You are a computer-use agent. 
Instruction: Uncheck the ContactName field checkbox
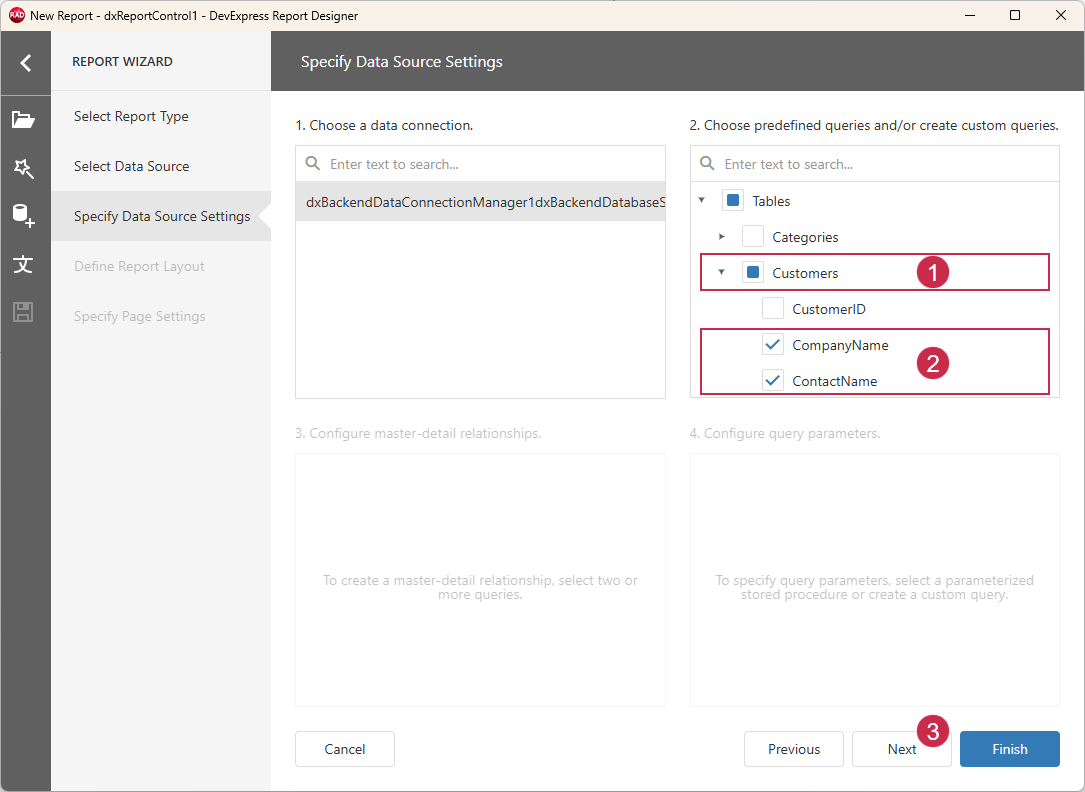pos(773,380)
